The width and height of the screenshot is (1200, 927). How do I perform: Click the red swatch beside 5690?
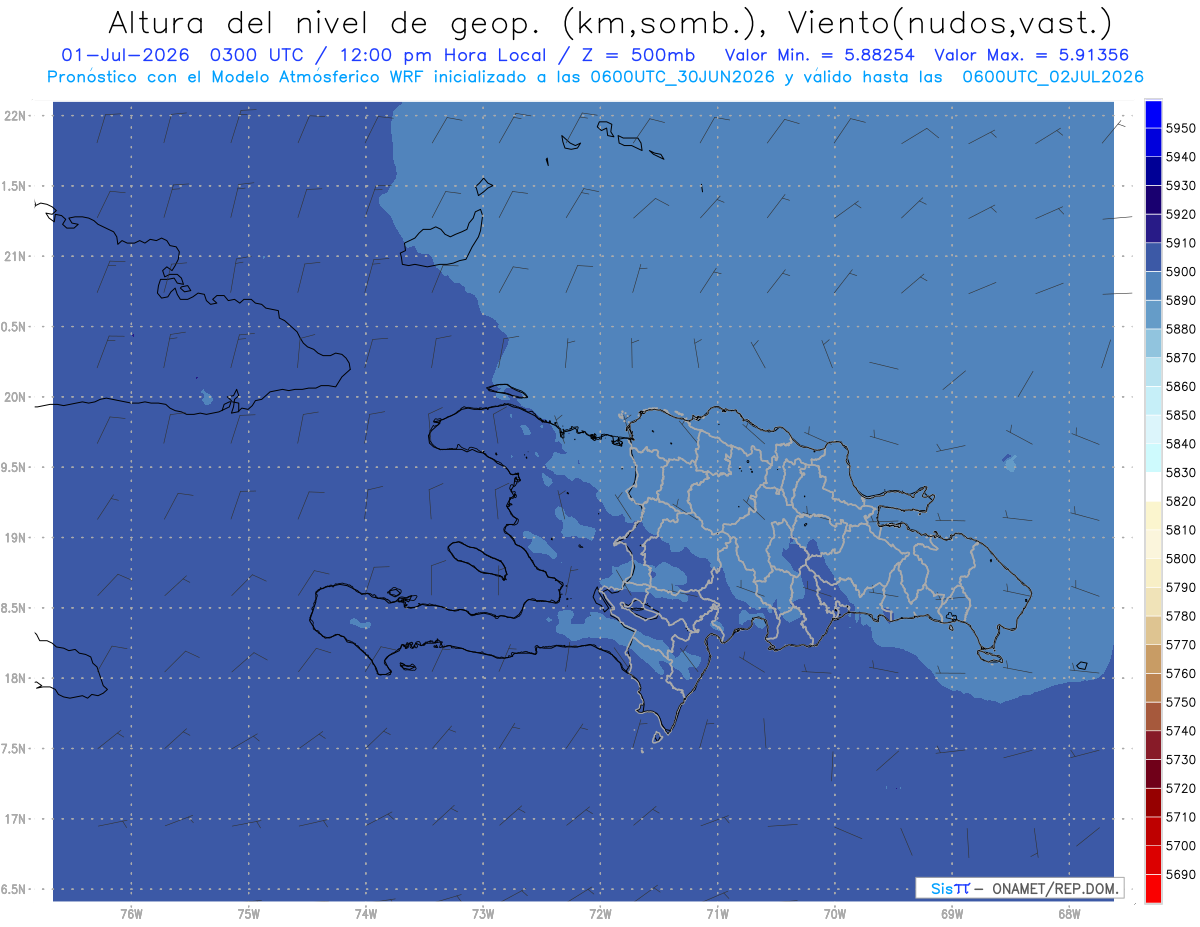click(x=1153, y=888)
